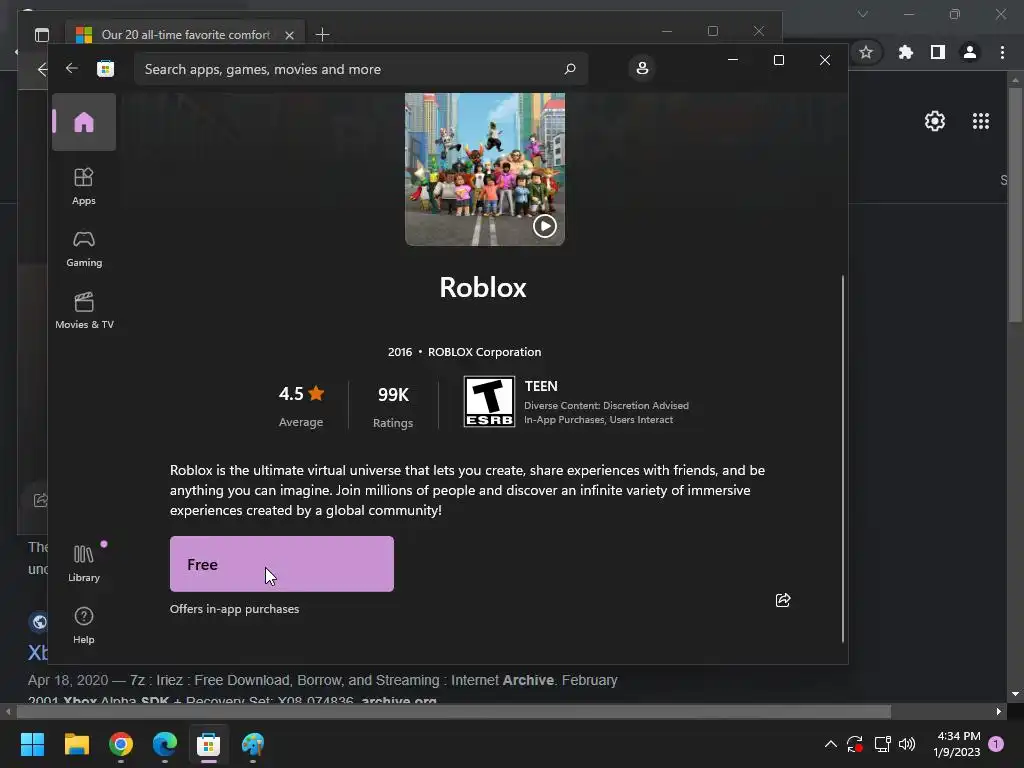Image resolution: width=1024 pixels, height=768 pixels.
Task: Show hidden system tray icons
Action: coord(831,744)
